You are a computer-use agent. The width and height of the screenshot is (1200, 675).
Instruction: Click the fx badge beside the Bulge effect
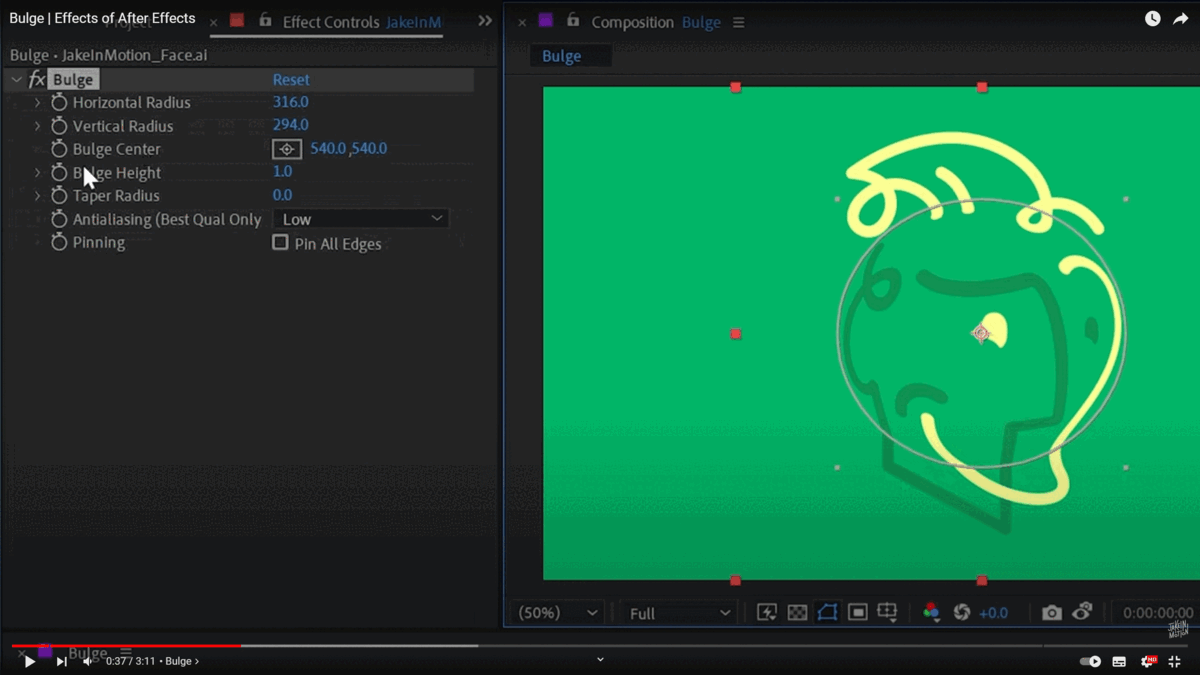pyautogui.click(x=37, y=78)
